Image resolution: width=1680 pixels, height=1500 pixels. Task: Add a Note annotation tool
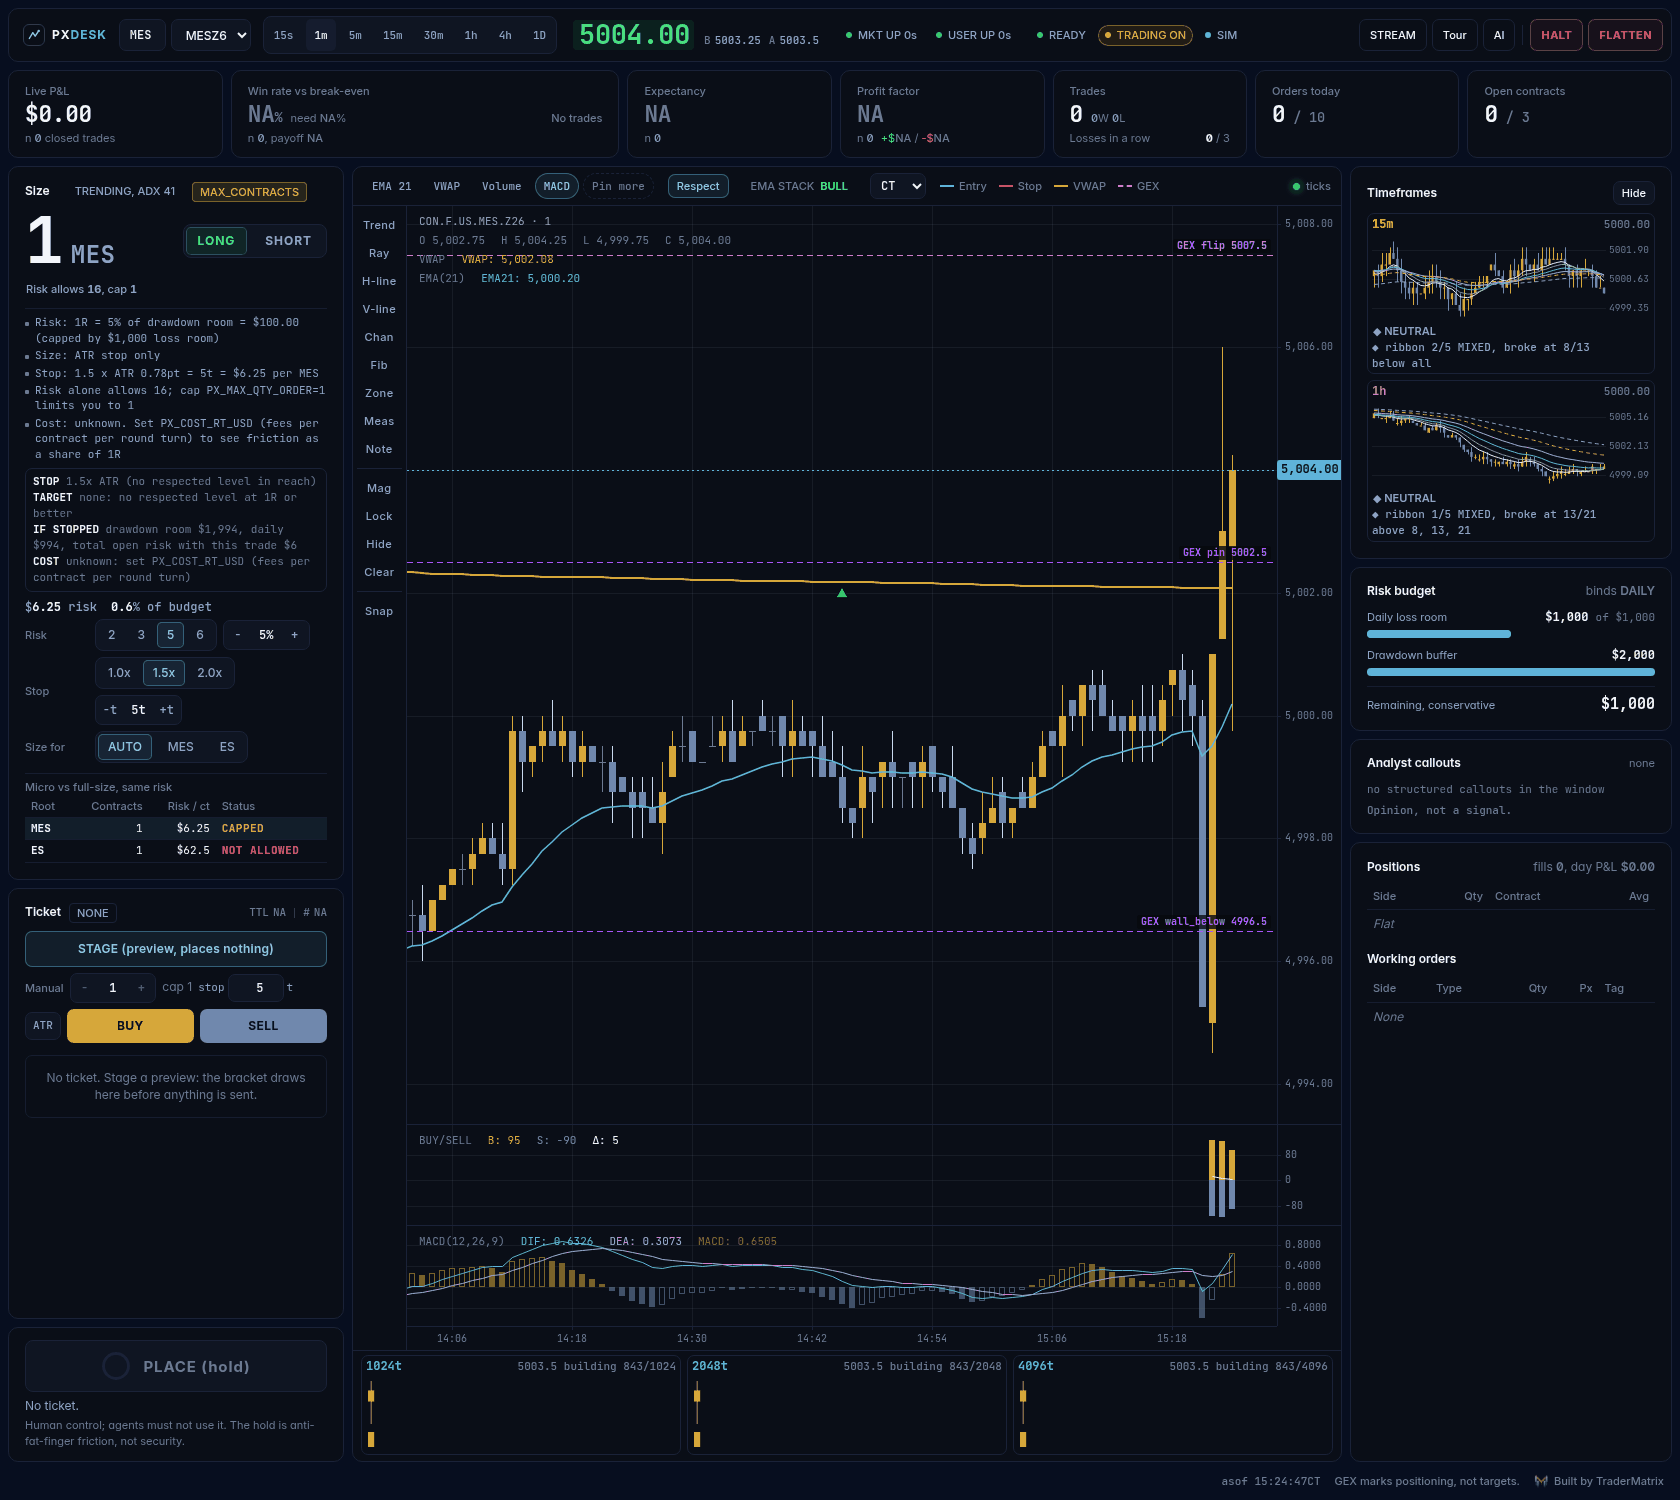(x=379, y=449)
